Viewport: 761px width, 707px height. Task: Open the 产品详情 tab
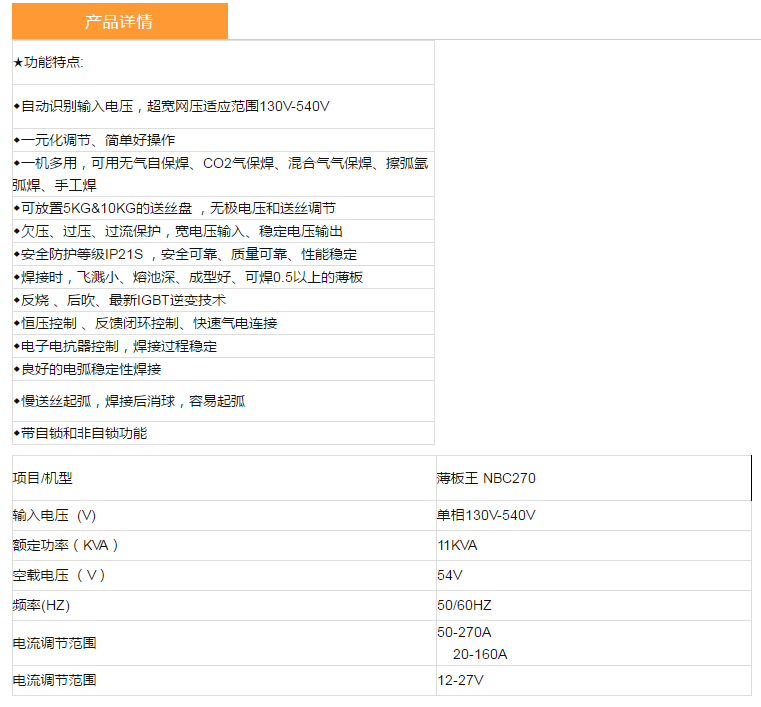[x=120, y=21]
